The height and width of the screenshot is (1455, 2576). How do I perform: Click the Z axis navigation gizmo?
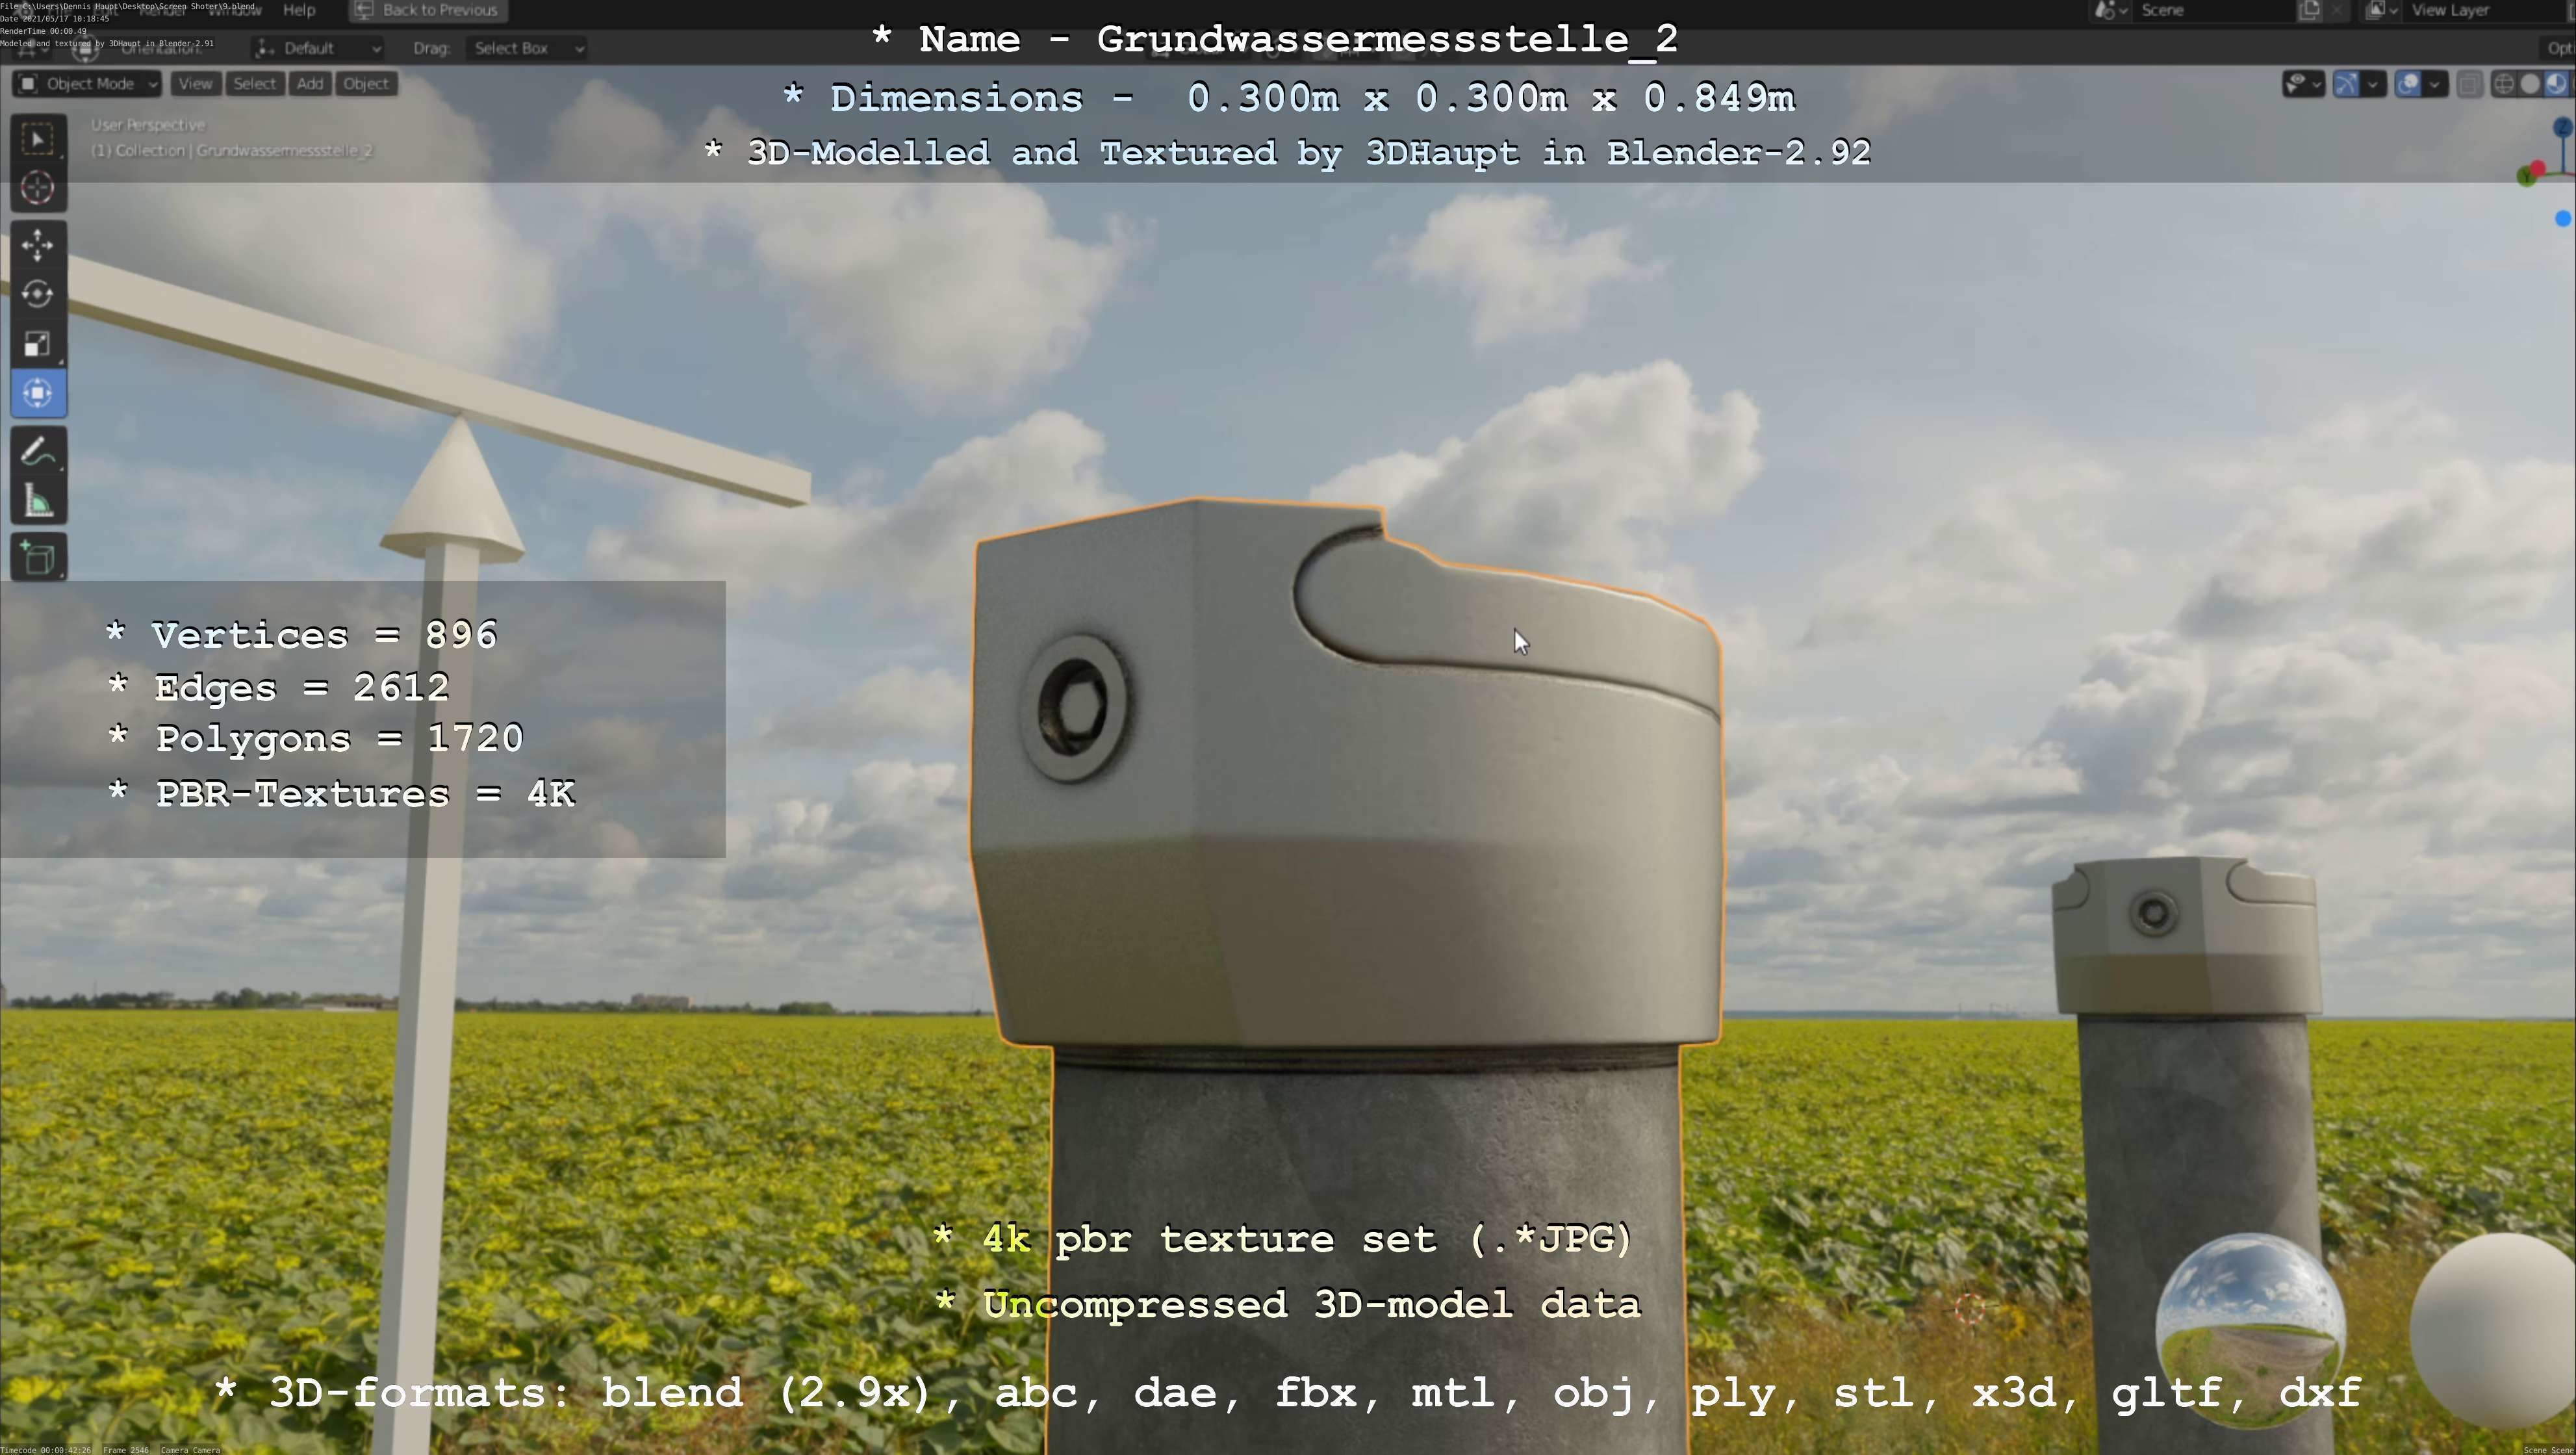coord(2562,127)
